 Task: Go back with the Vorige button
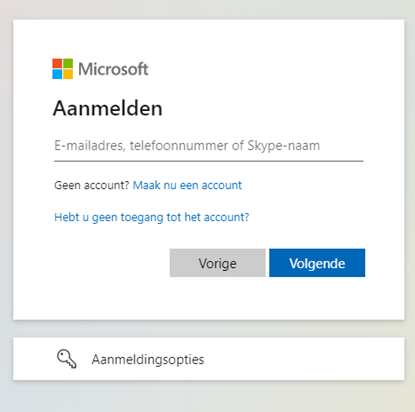pos(218,263)
